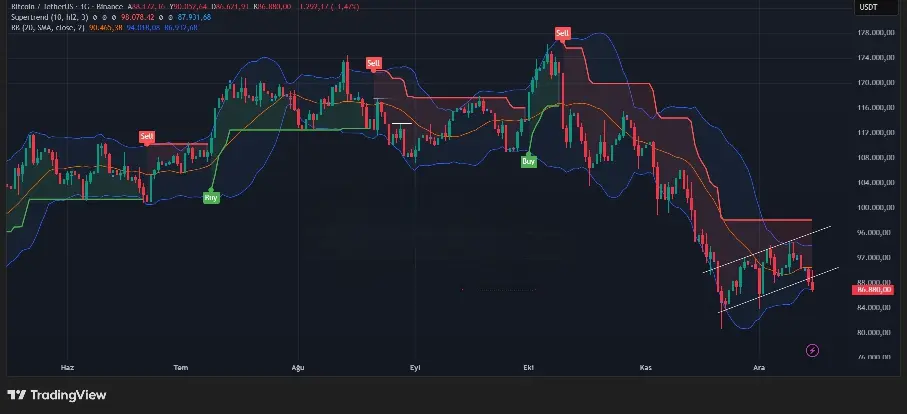Click the October Sell signal label
The image size is (907, 414).
tap(562, 34)
